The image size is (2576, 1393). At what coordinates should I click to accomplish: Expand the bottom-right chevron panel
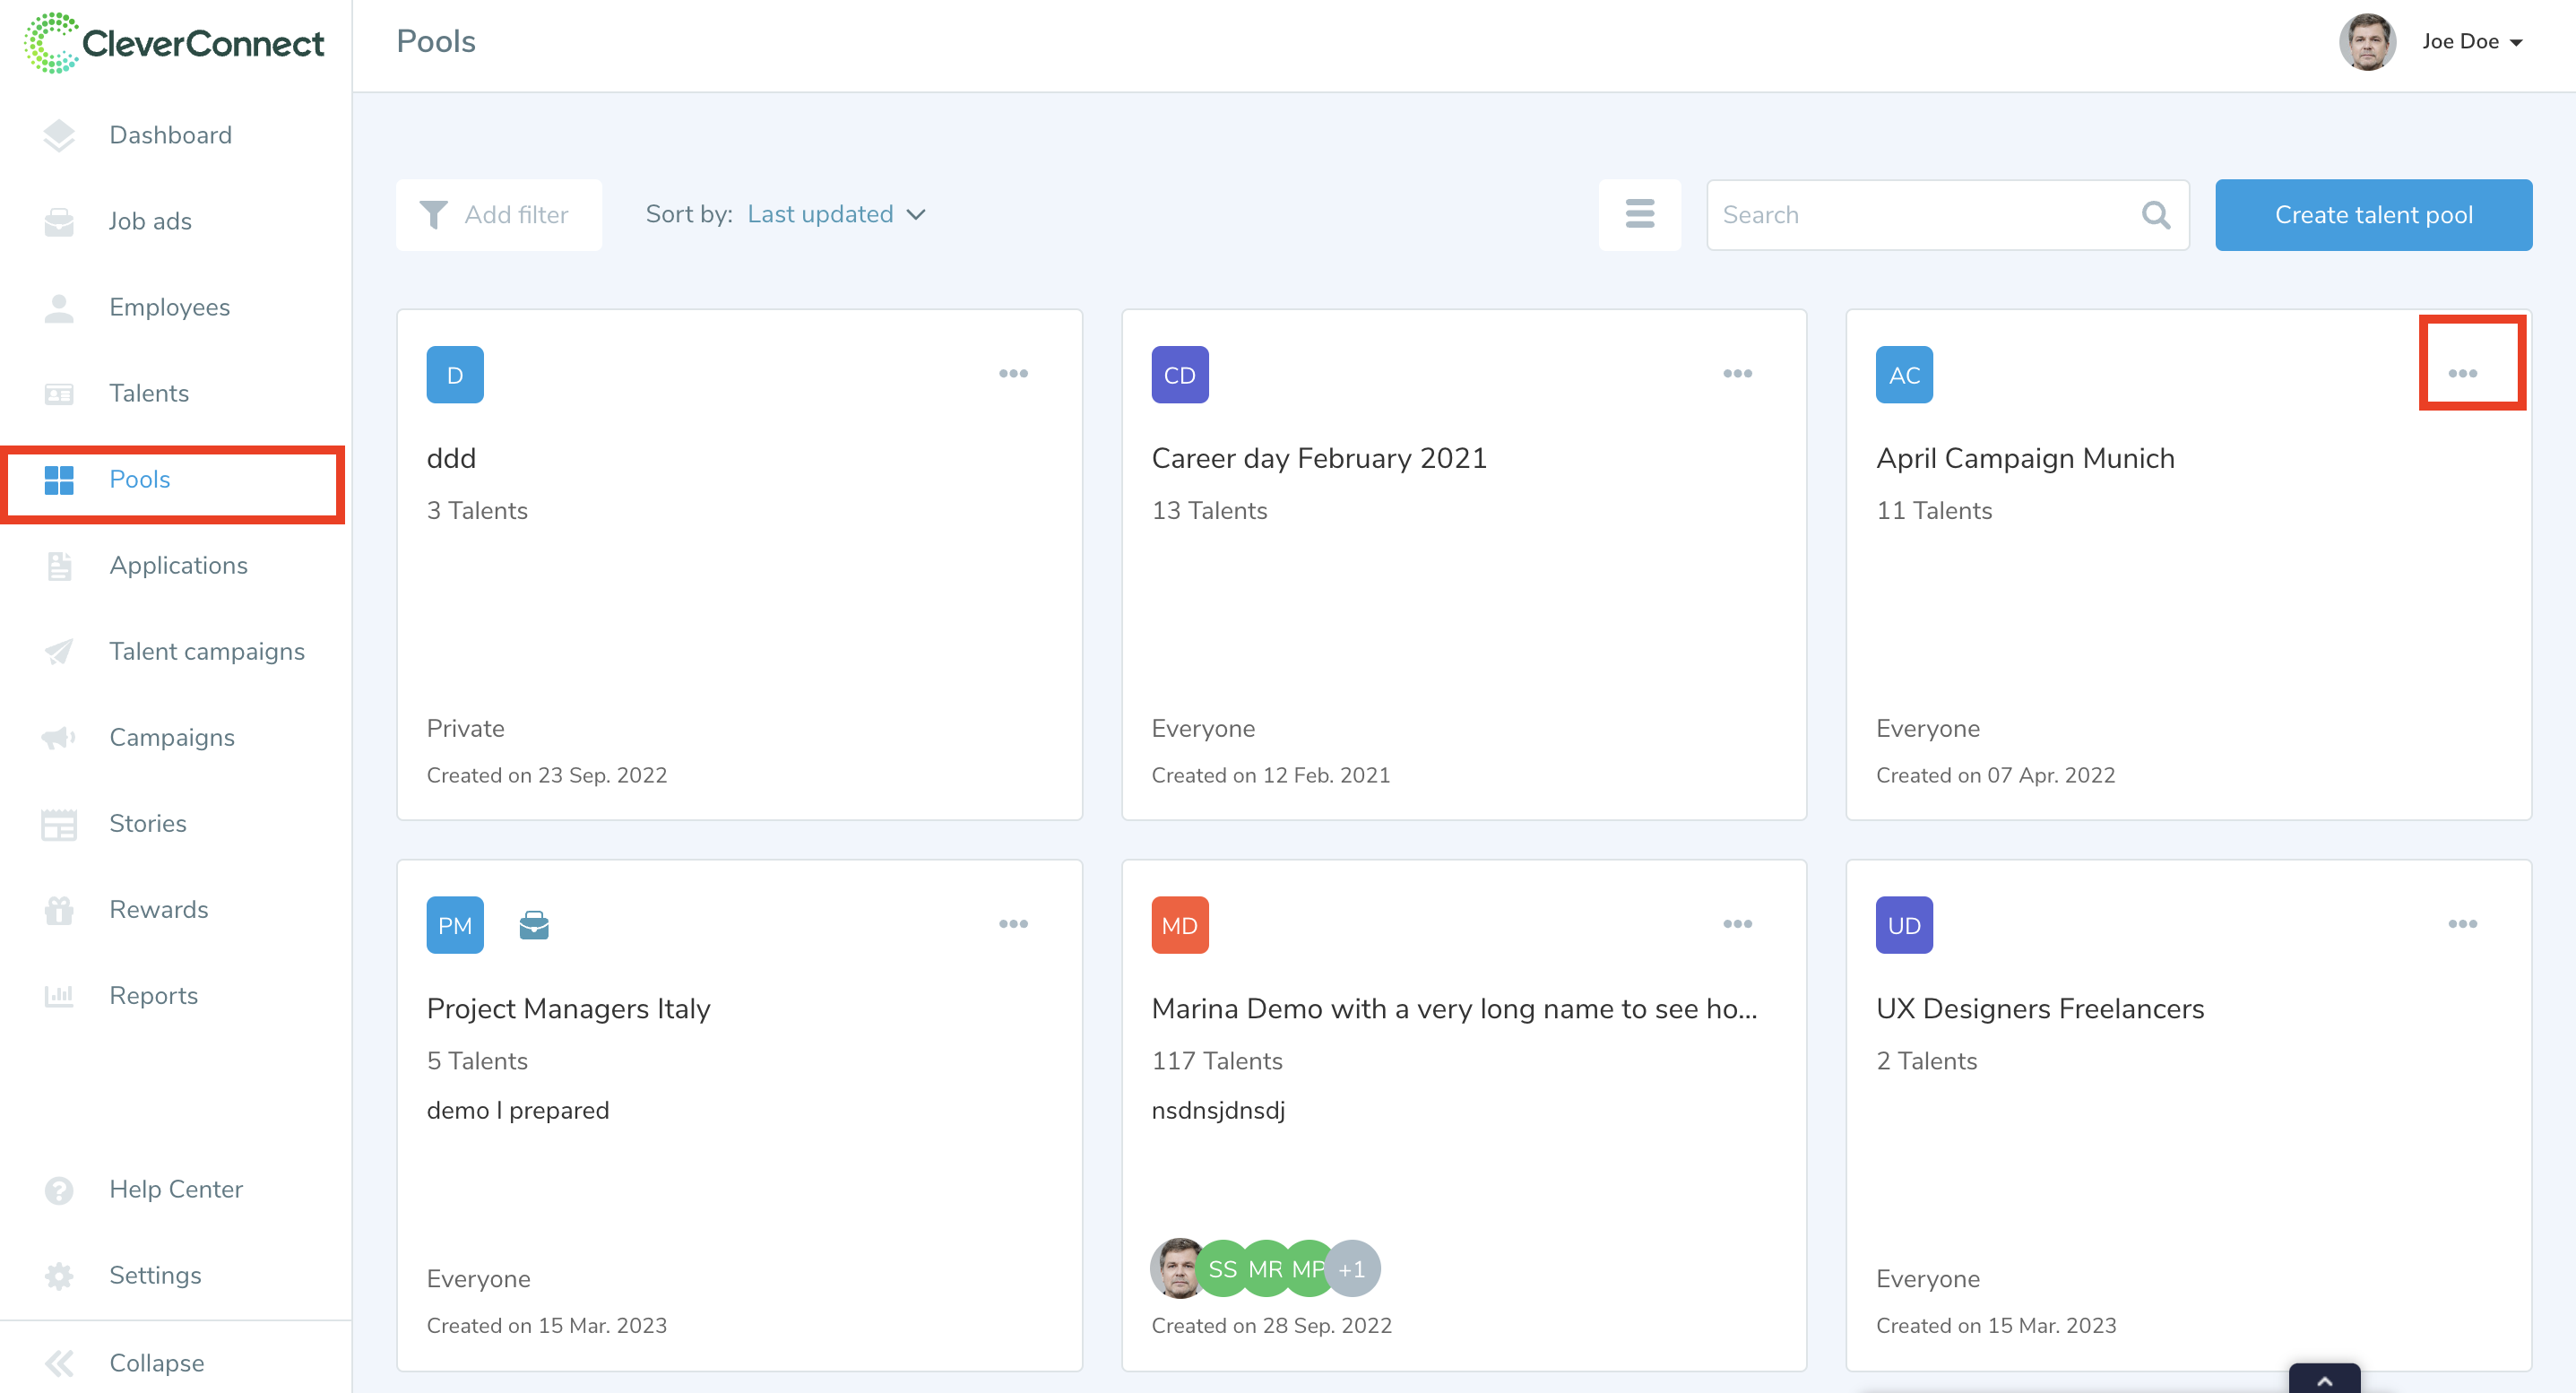2324,1380
